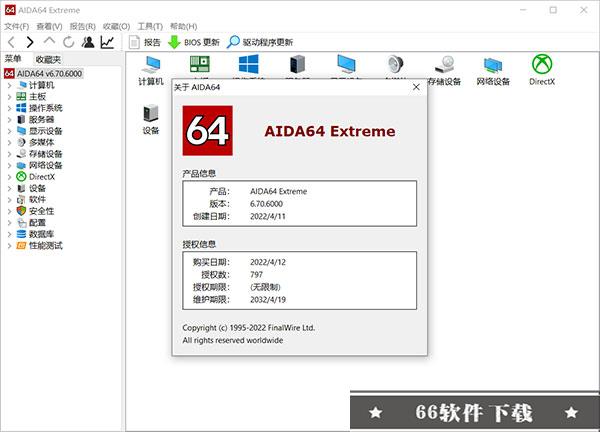Screen dimensions: 600x432
Task: Select 设备 in the sidebar tree
Action: coord(38,188)
